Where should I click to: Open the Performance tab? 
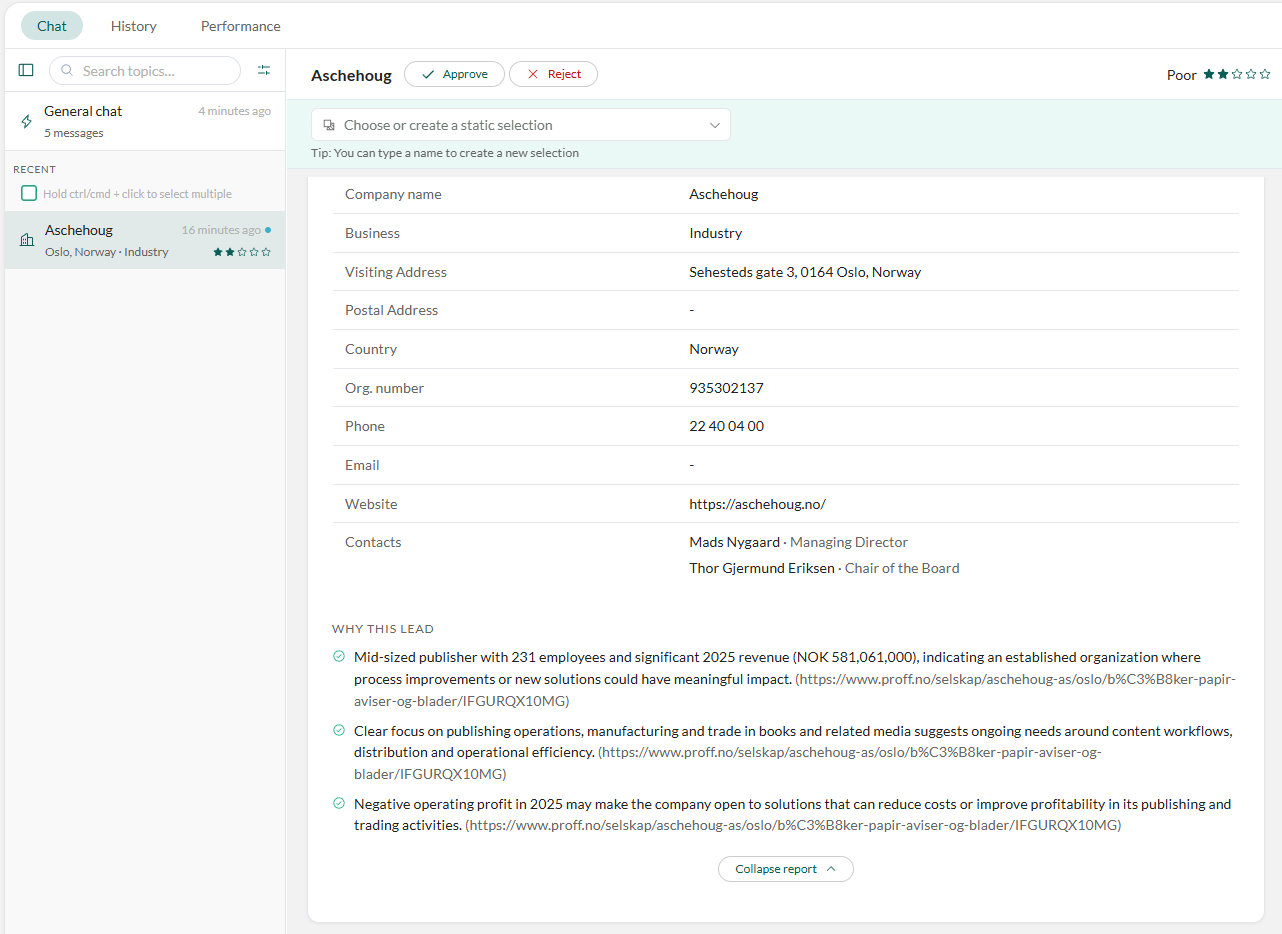241,26
